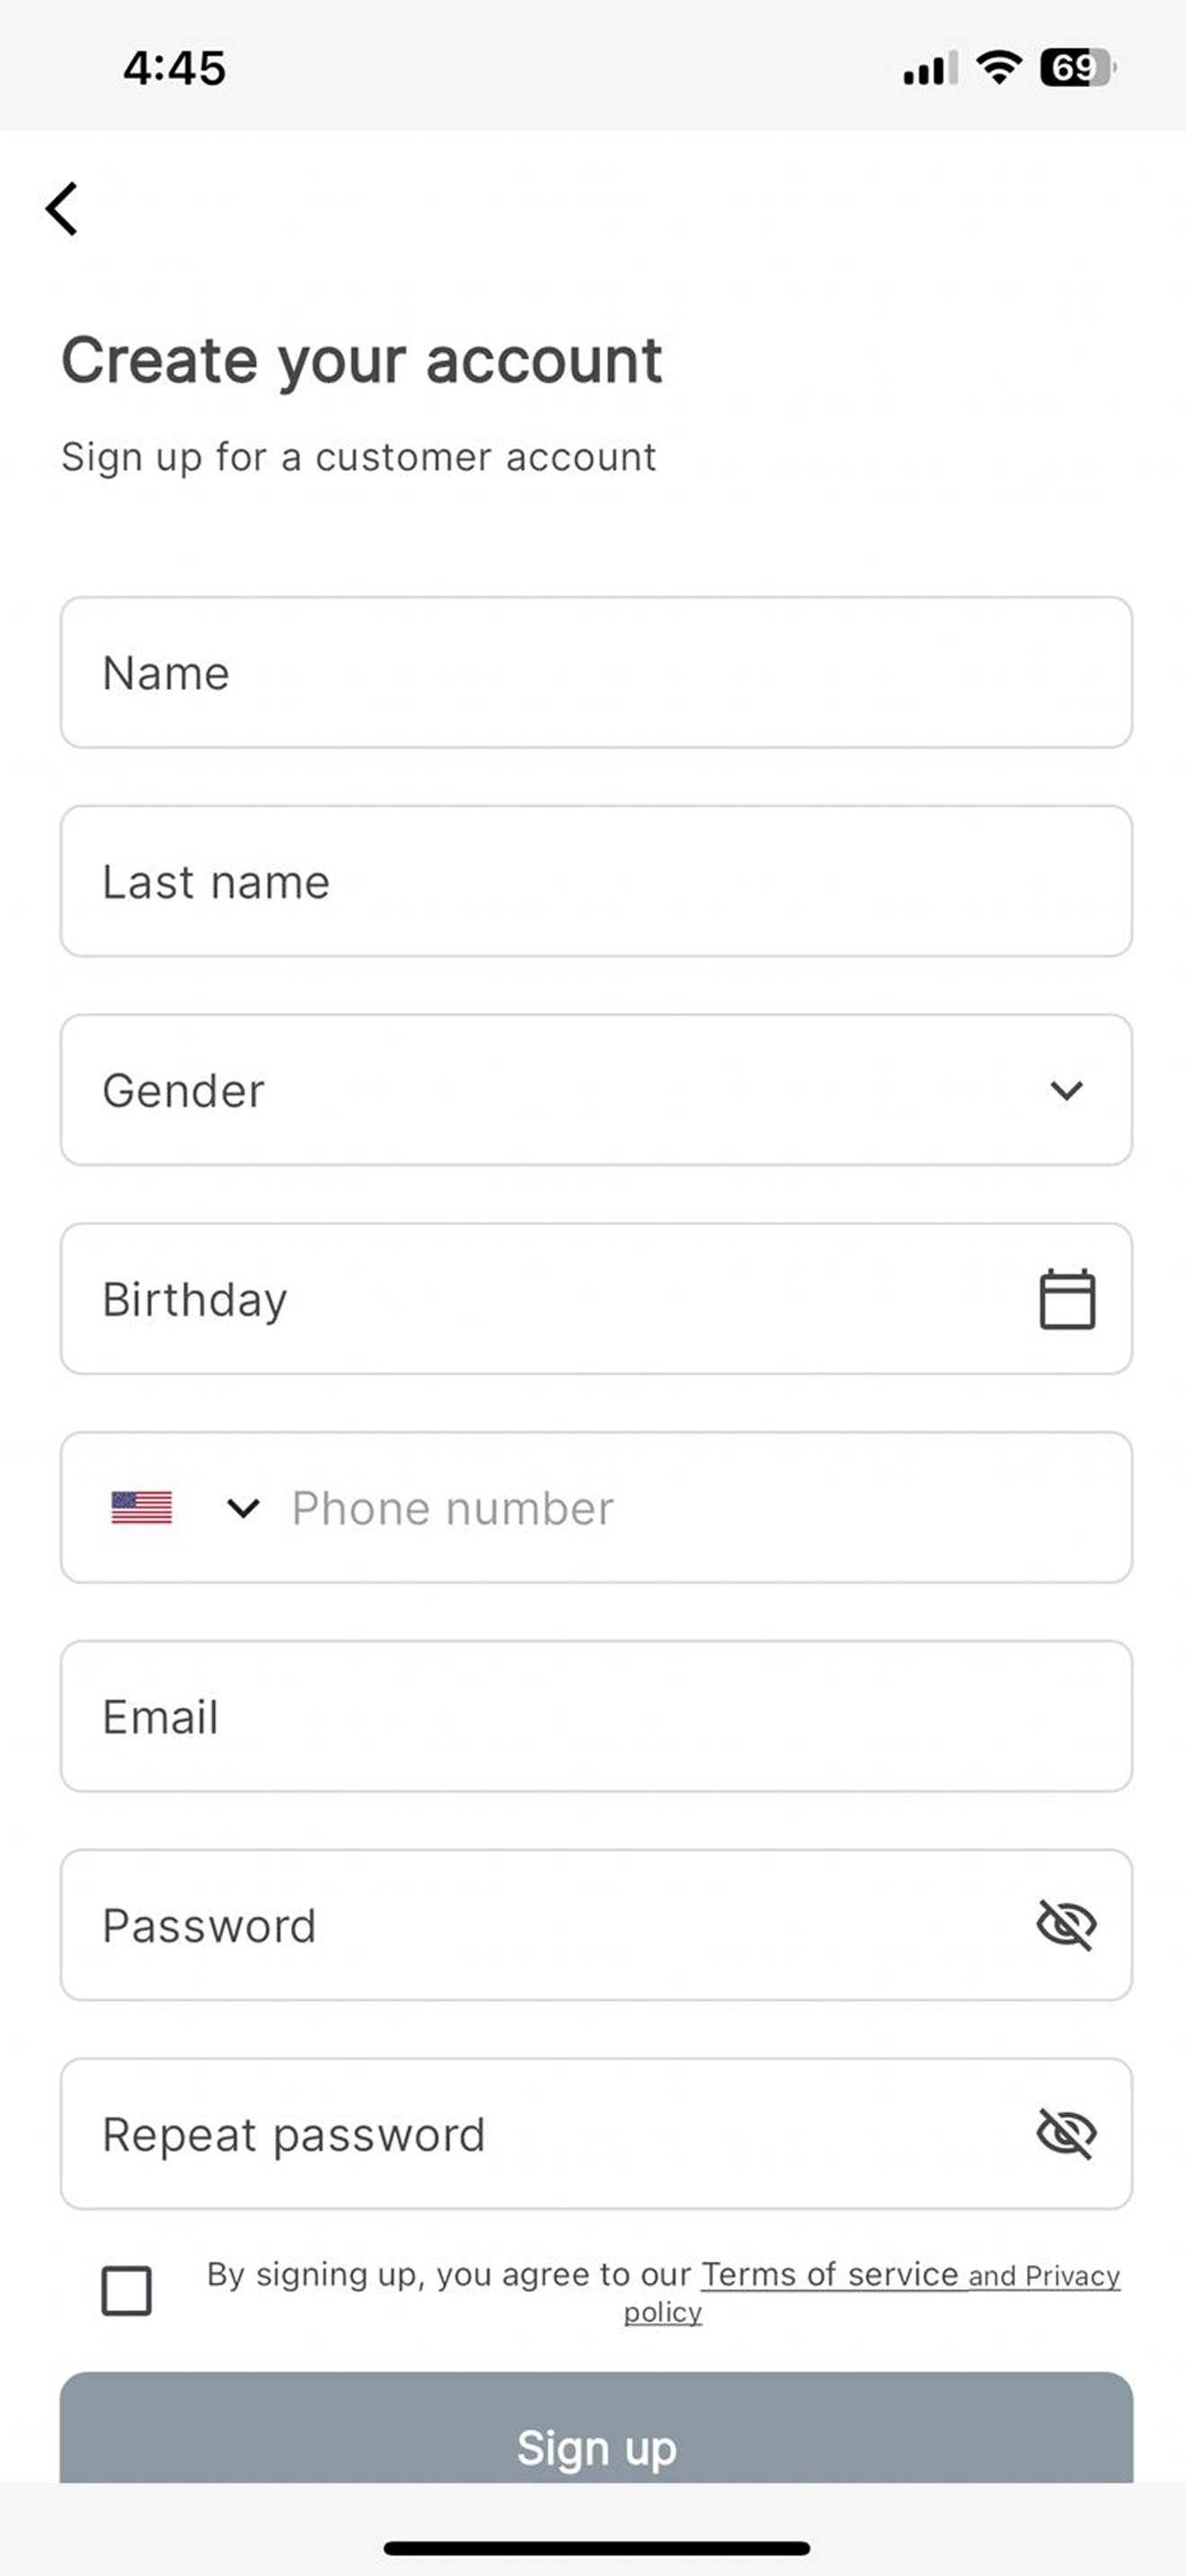Open the Birthday calendar icon

pos(1066,1299)
